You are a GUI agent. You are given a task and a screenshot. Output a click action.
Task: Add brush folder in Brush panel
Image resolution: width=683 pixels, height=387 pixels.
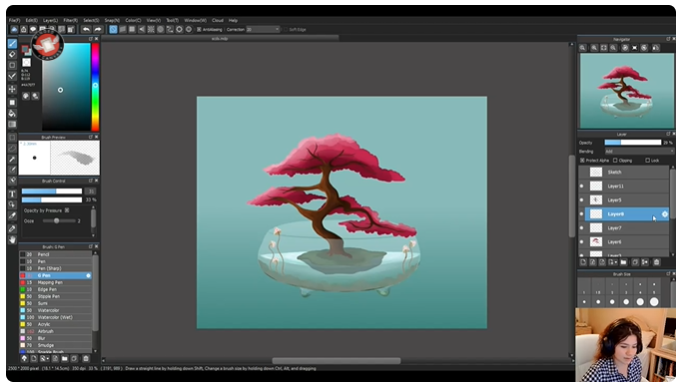pos(64,359)
